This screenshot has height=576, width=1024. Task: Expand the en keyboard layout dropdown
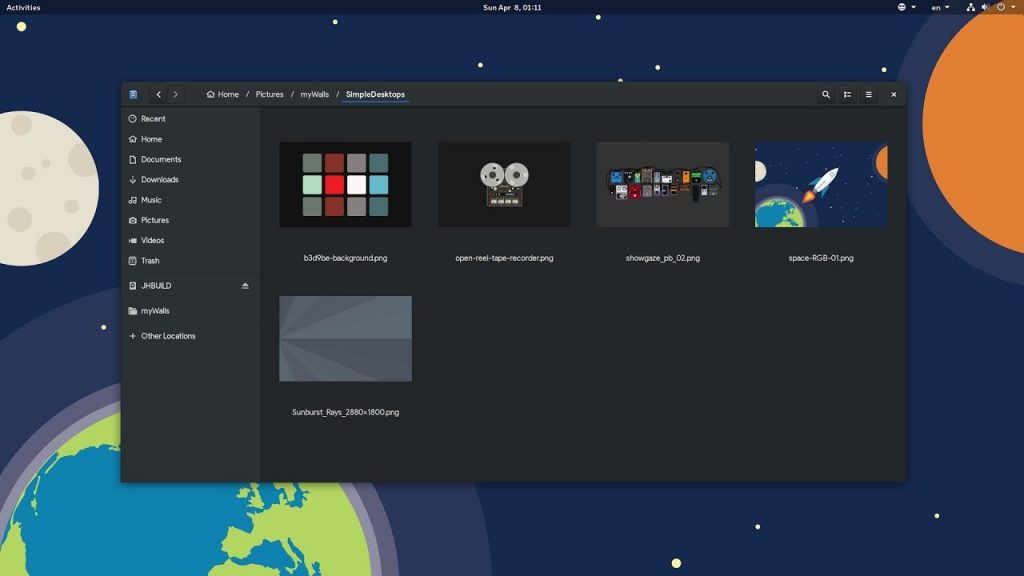pos(940,7)
